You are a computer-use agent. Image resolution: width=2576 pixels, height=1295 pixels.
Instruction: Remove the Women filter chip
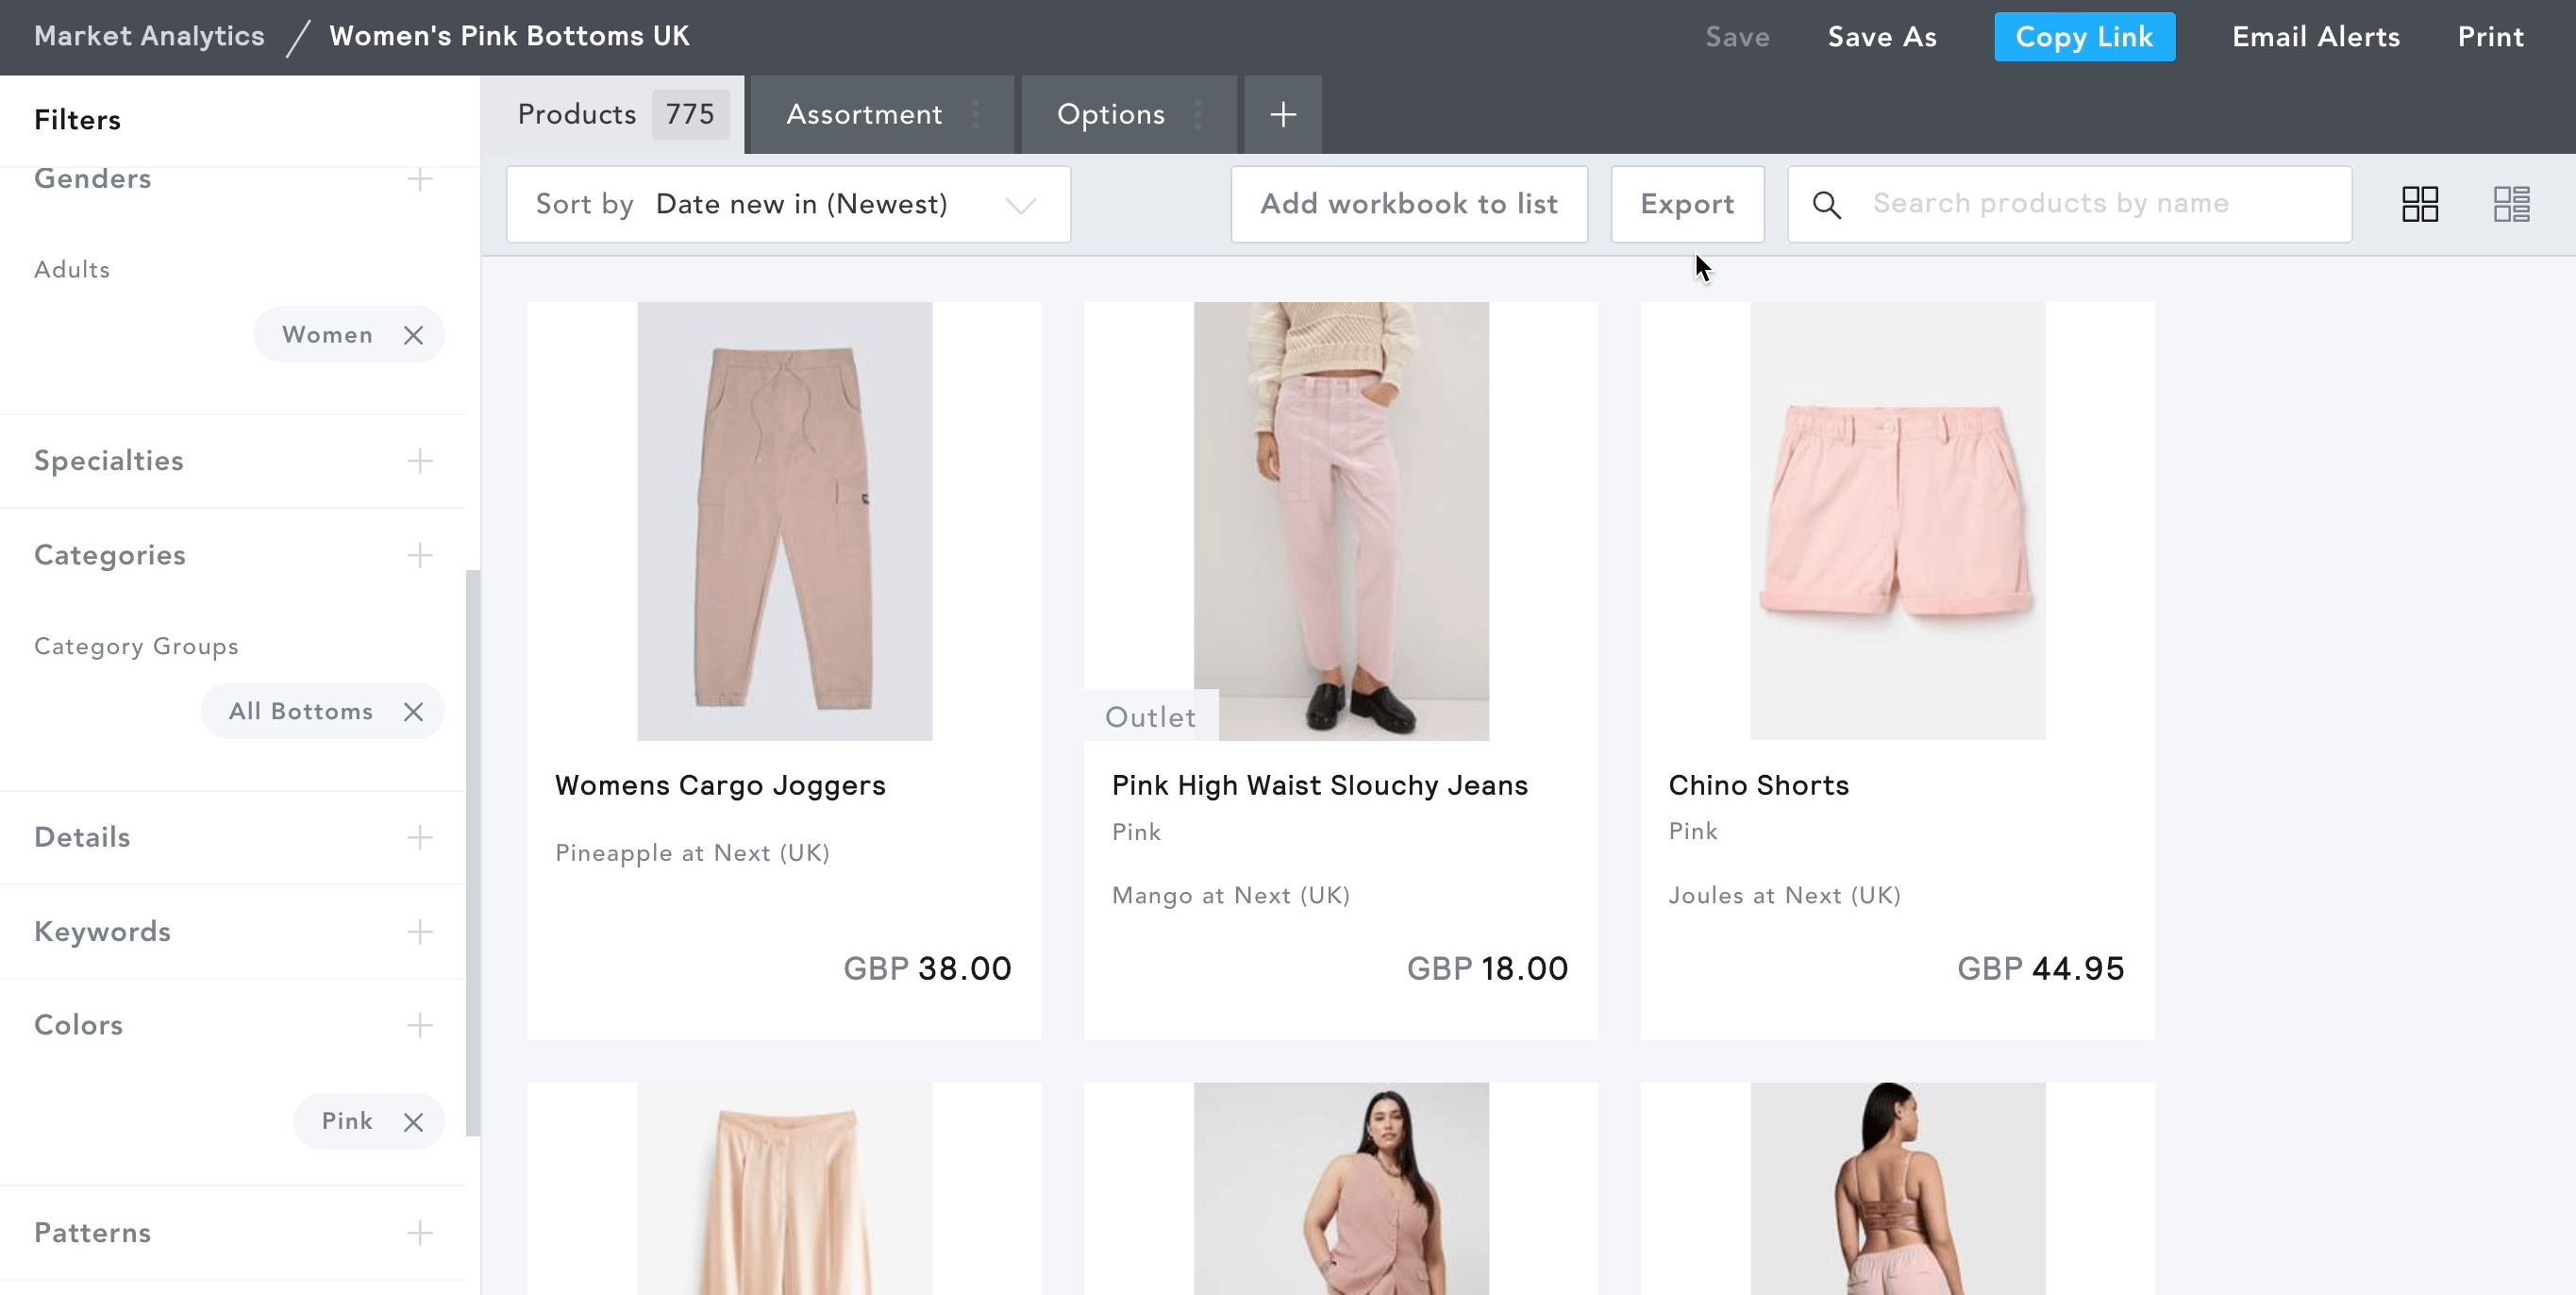tap(413, 335)
